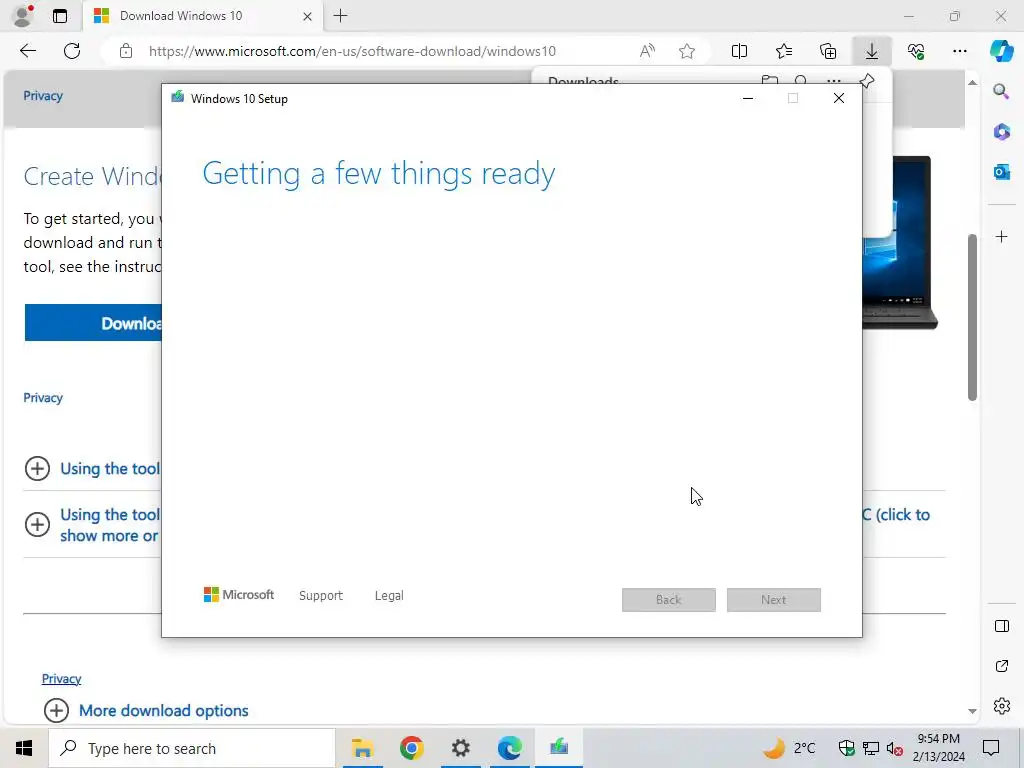Screen dimensions: 1024x768
Task: Open the network tray icon
Action: point(871,748)
